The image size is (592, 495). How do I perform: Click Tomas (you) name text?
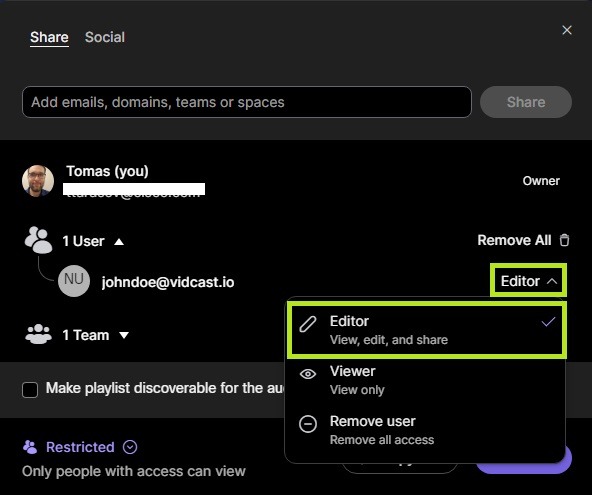click(x=108, y=171)
